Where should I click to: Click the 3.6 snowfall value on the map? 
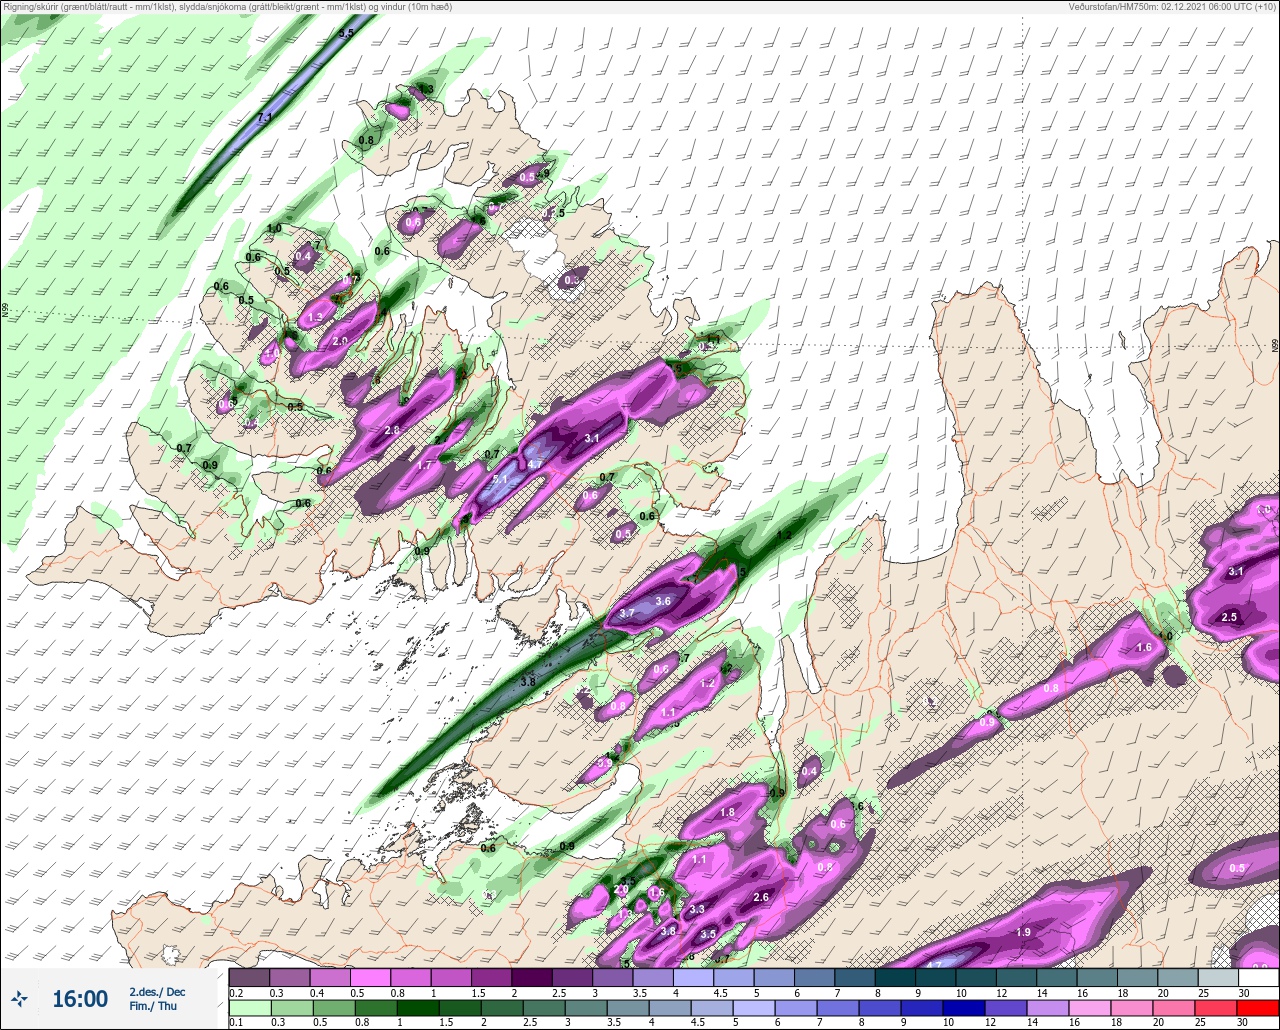[662, 601]
